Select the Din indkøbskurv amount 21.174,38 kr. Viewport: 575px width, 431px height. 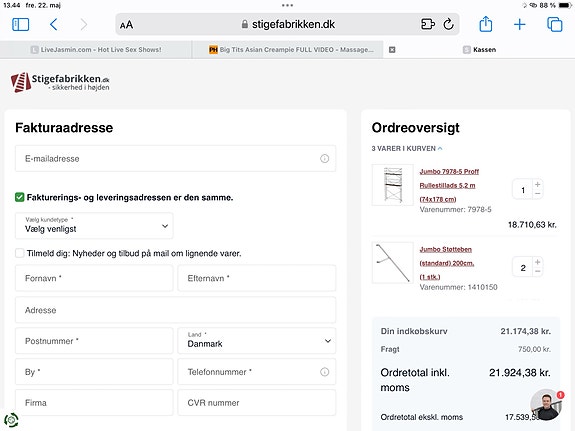(x=525, y=331)
